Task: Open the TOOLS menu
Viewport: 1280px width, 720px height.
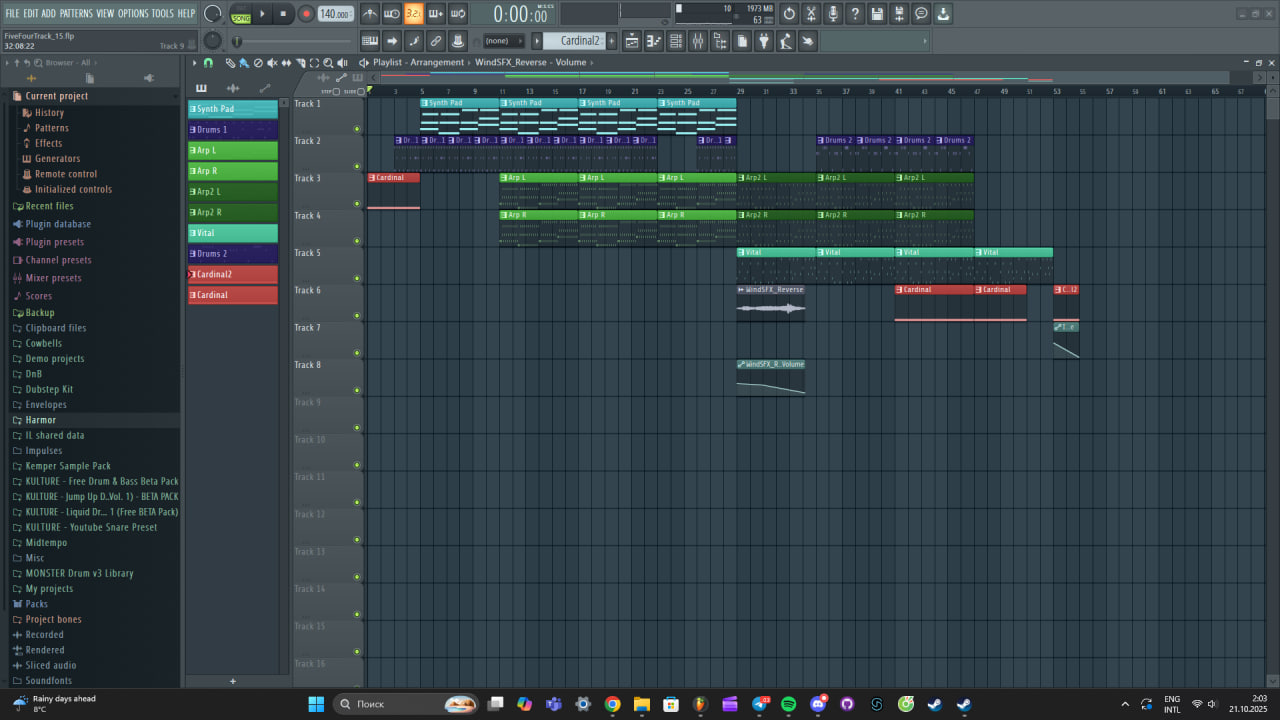Action: tap(162, 13)
